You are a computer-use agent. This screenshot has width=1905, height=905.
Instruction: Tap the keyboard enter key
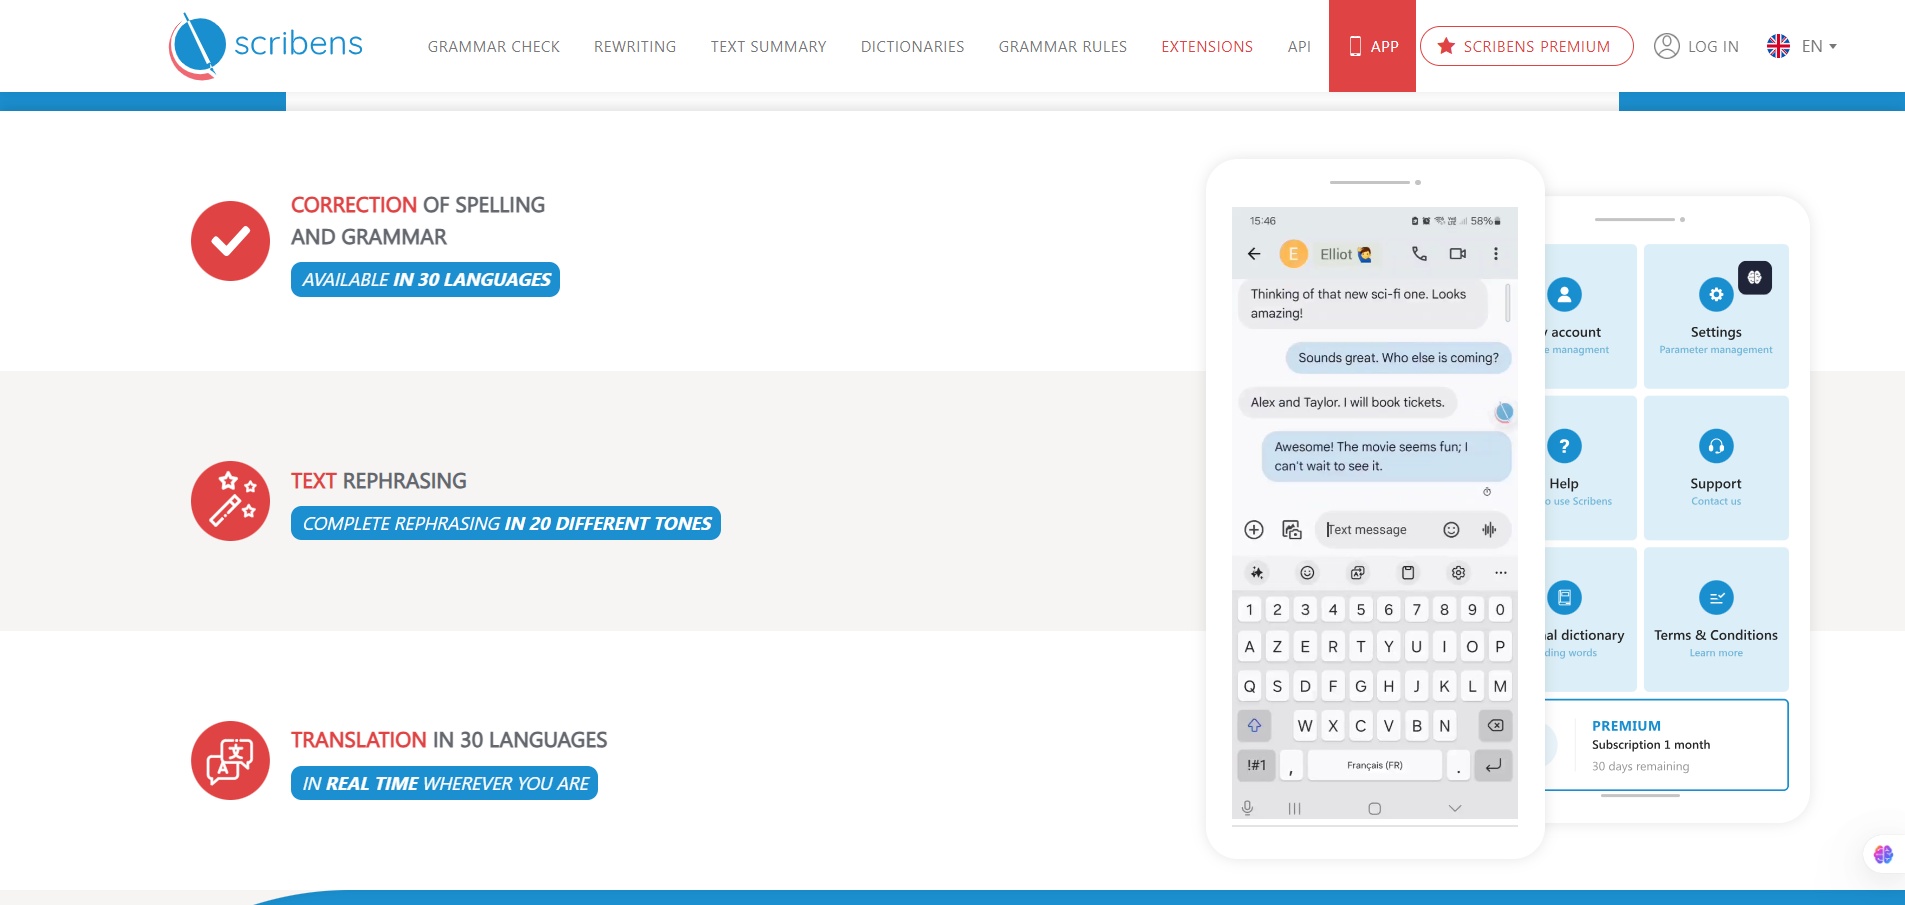(x=1493, y=766)
